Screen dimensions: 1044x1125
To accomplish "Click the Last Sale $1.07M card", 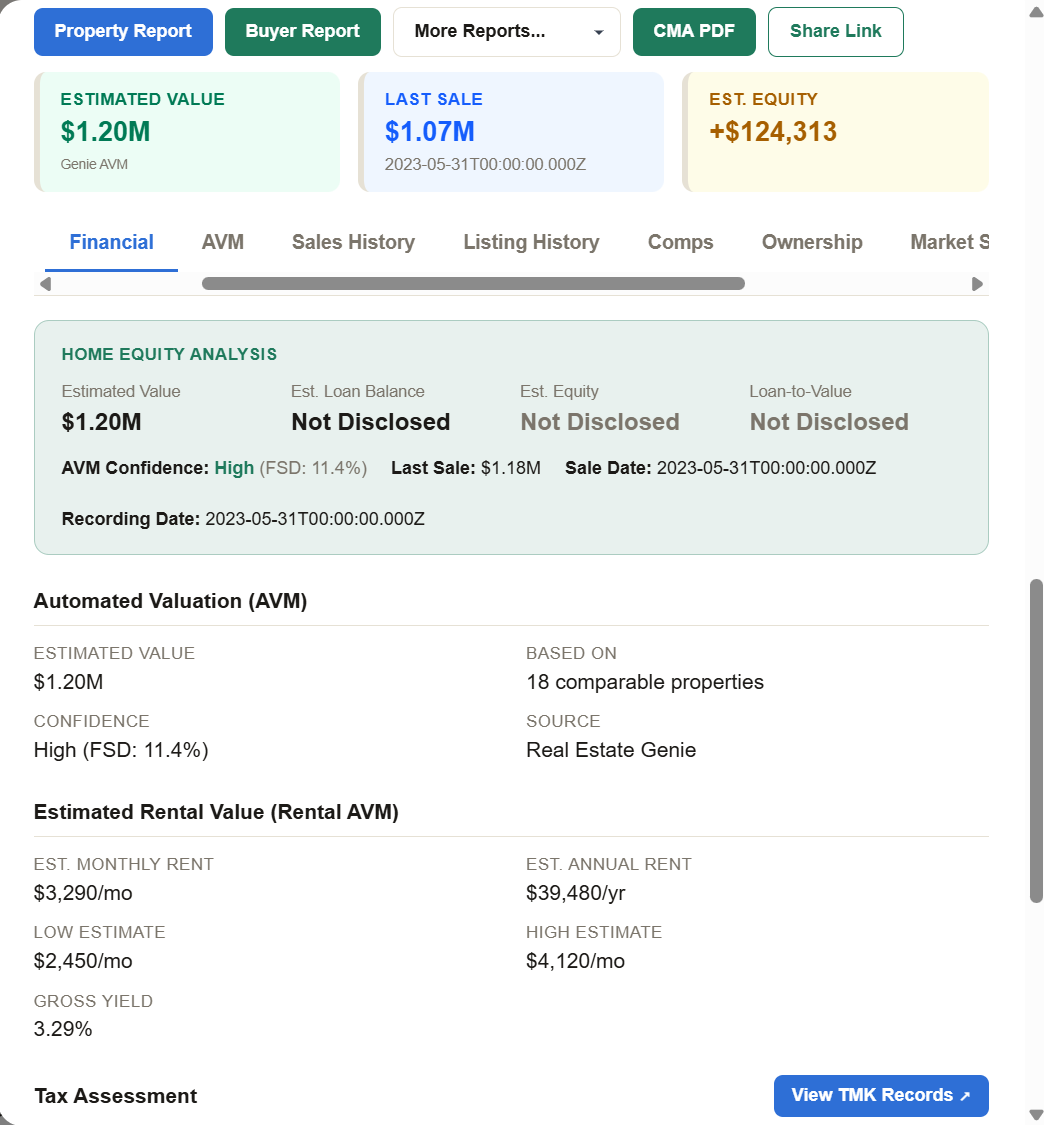I will 511,132.
